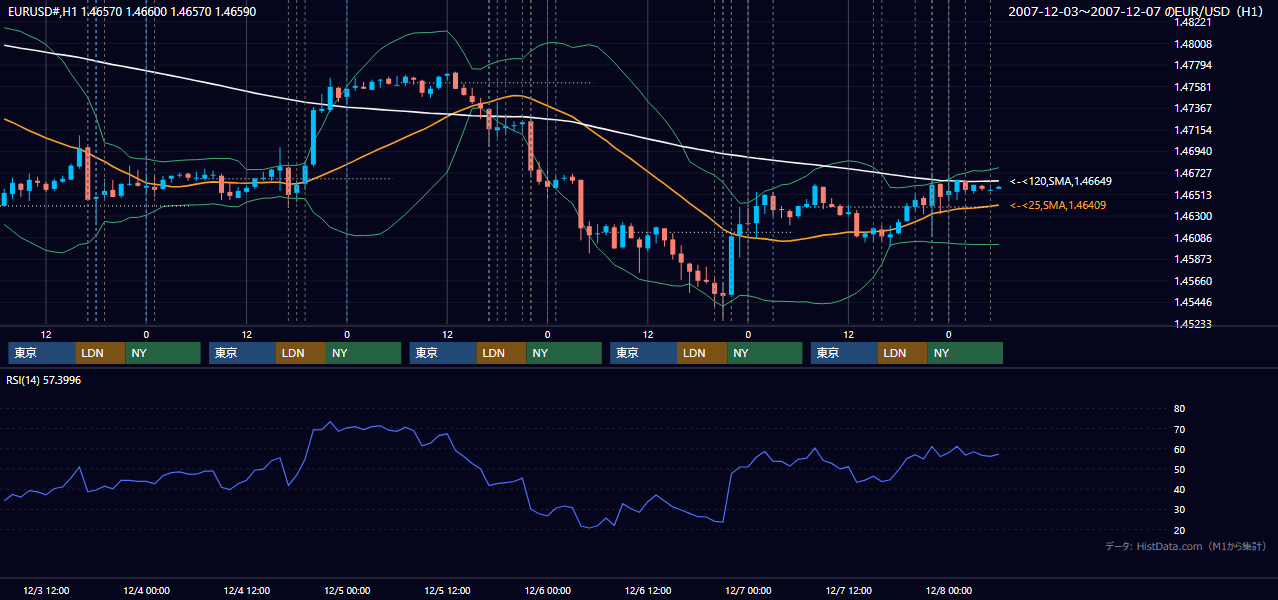This screenshot has width=1278, height=600.
Task: Click the LDN session block for 12/7
Action: coord(903,353)
